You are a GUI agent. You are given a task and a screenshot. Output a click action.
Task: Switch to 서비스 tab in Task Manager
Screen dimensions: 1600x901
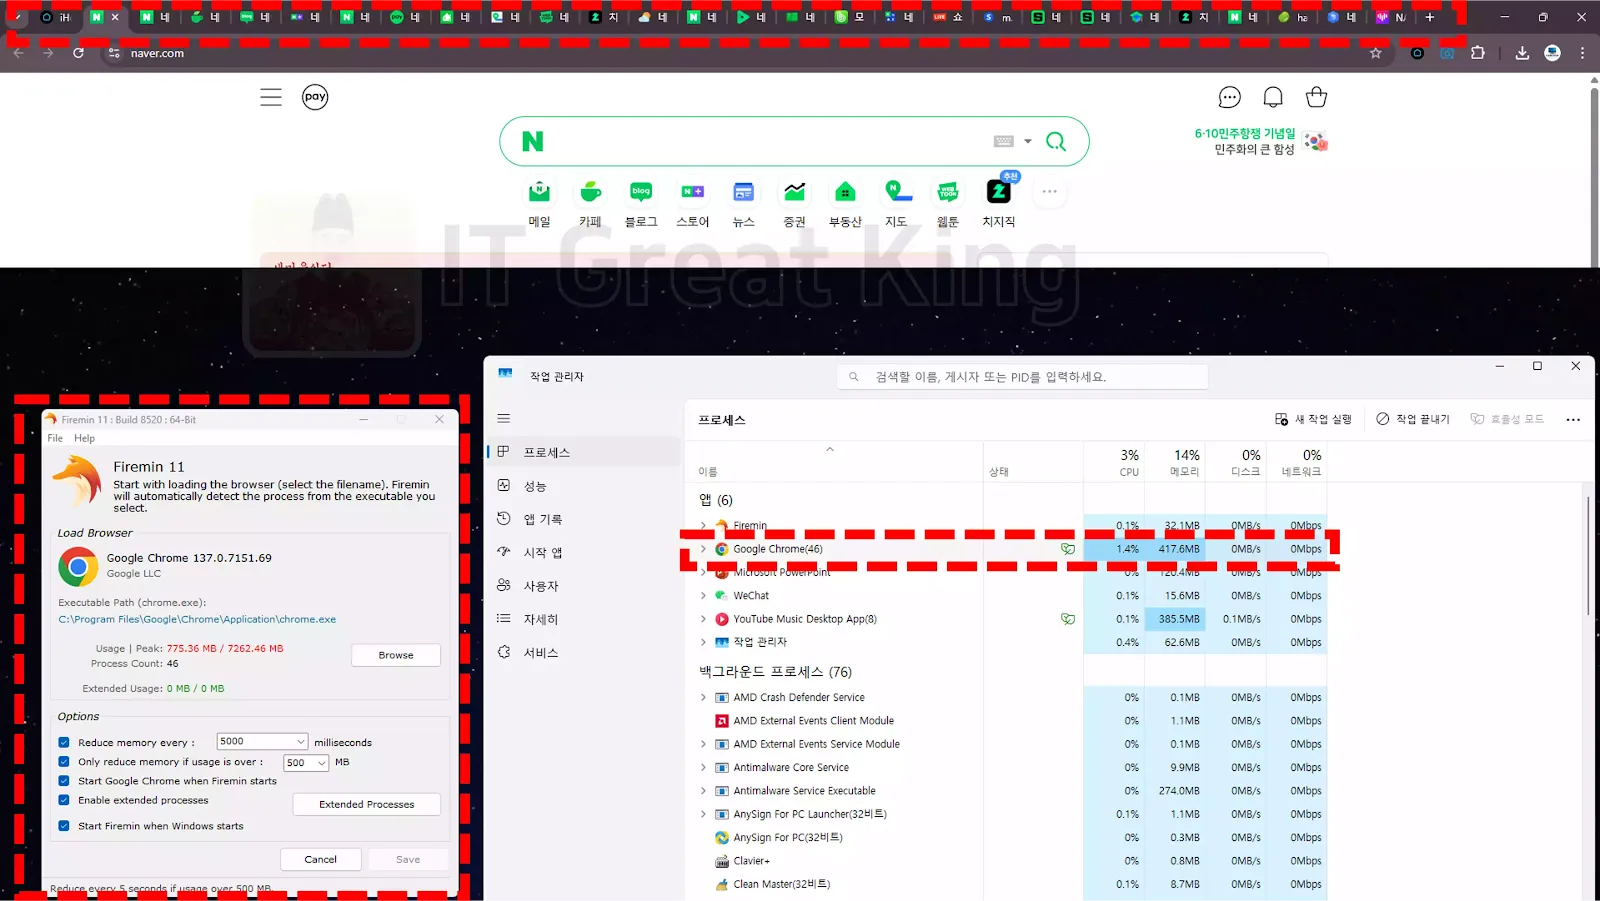point(584,652)
